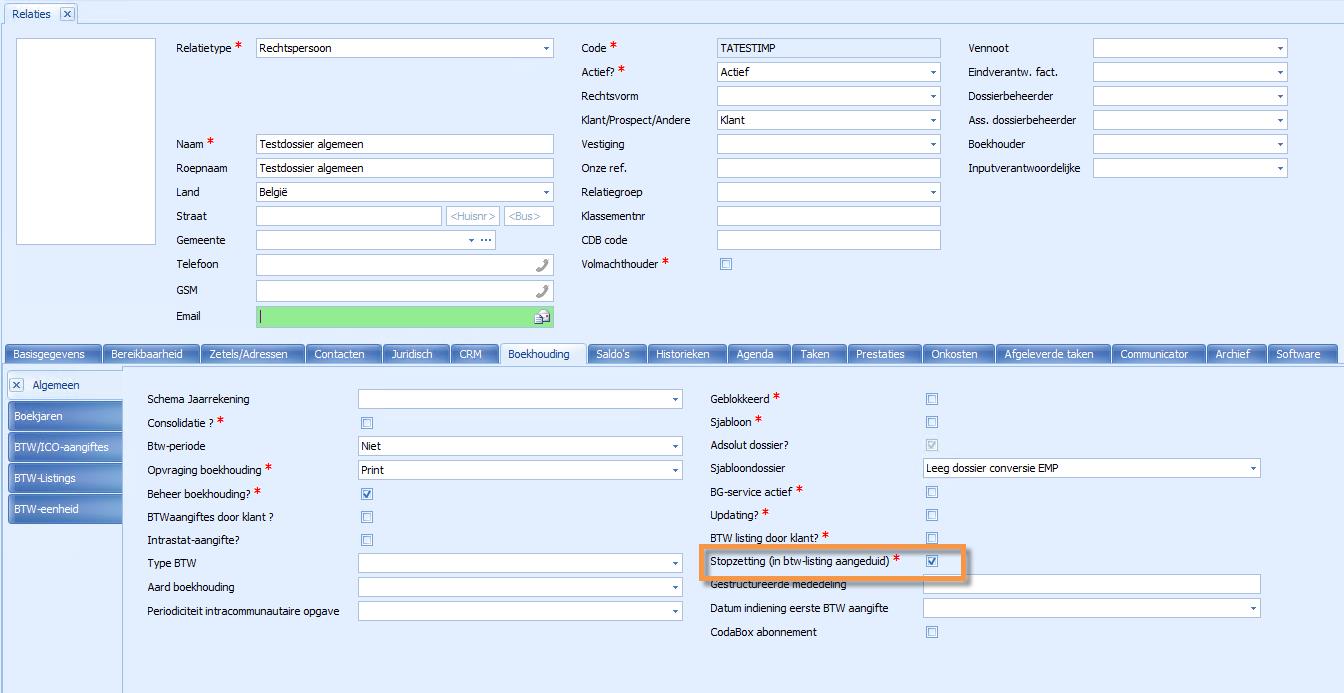Click the X icon beside Algemeen
Screen dimensions: 1344x693
pyautogui.click(x=17, y=385)
